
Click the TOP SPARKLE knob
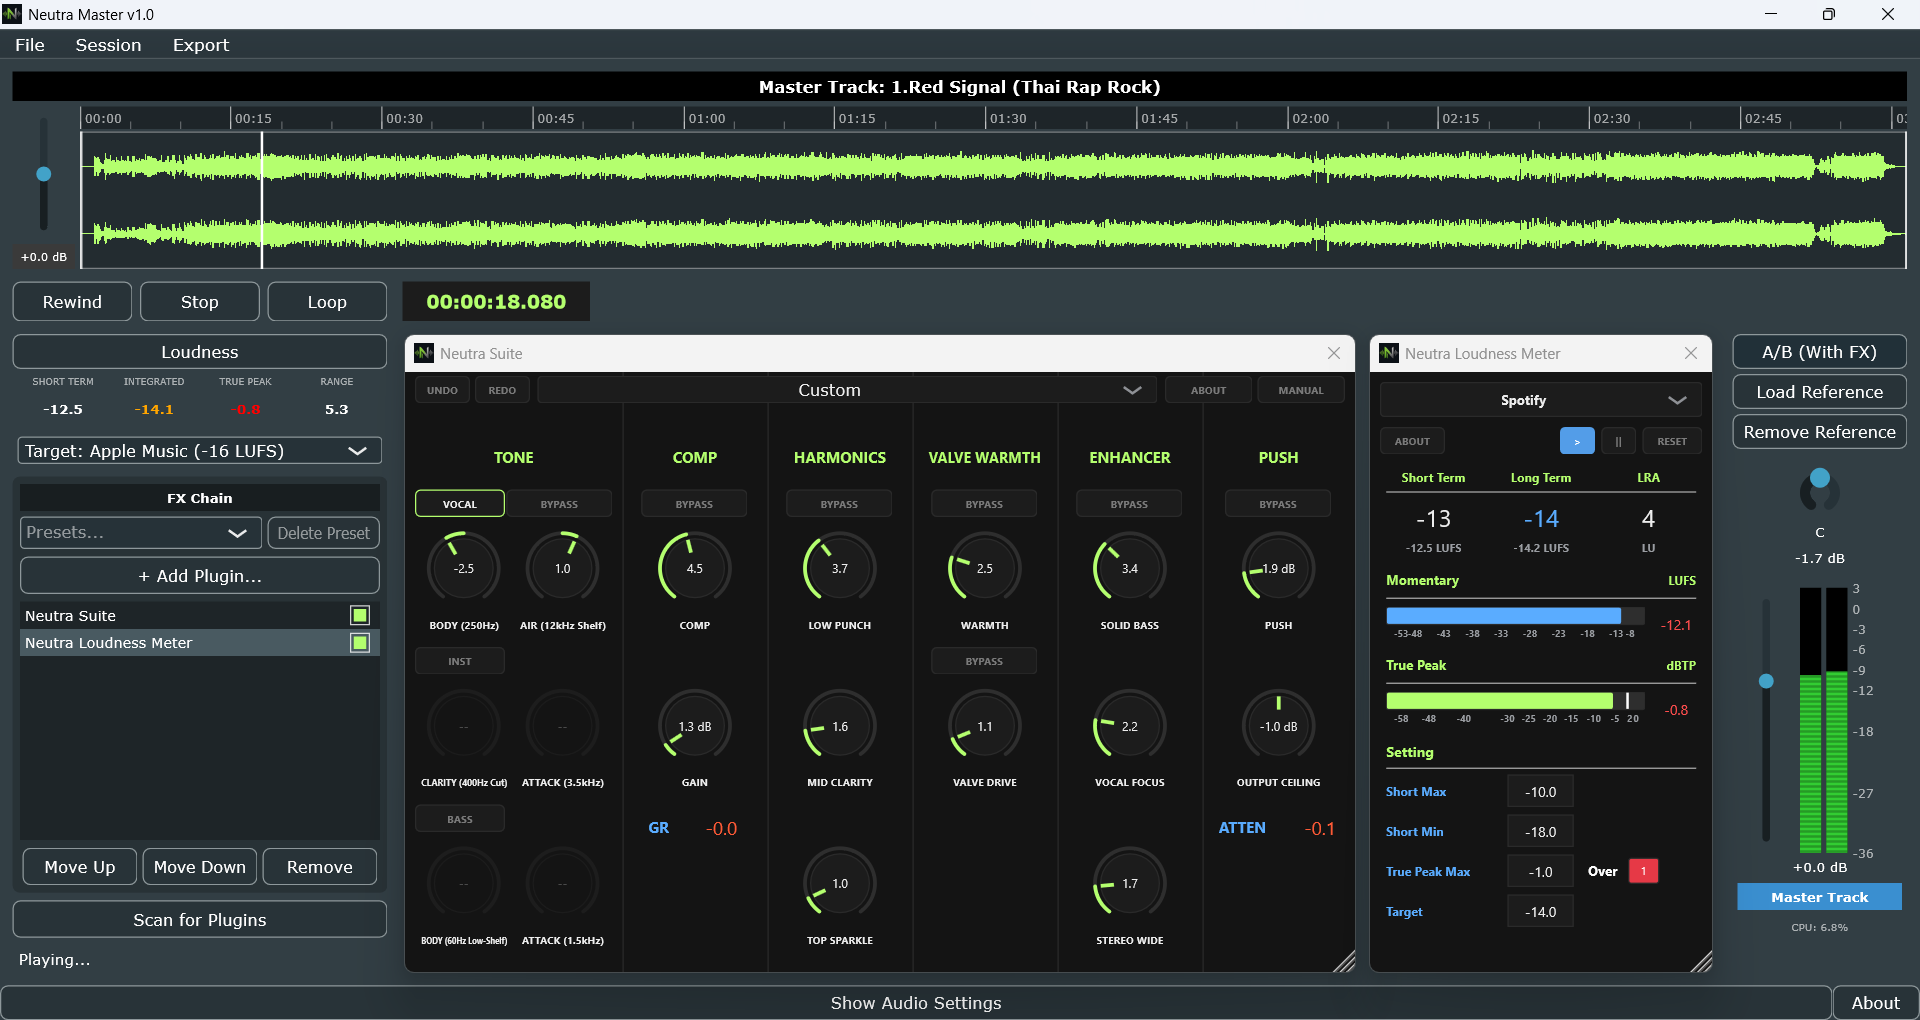point(840,884)
